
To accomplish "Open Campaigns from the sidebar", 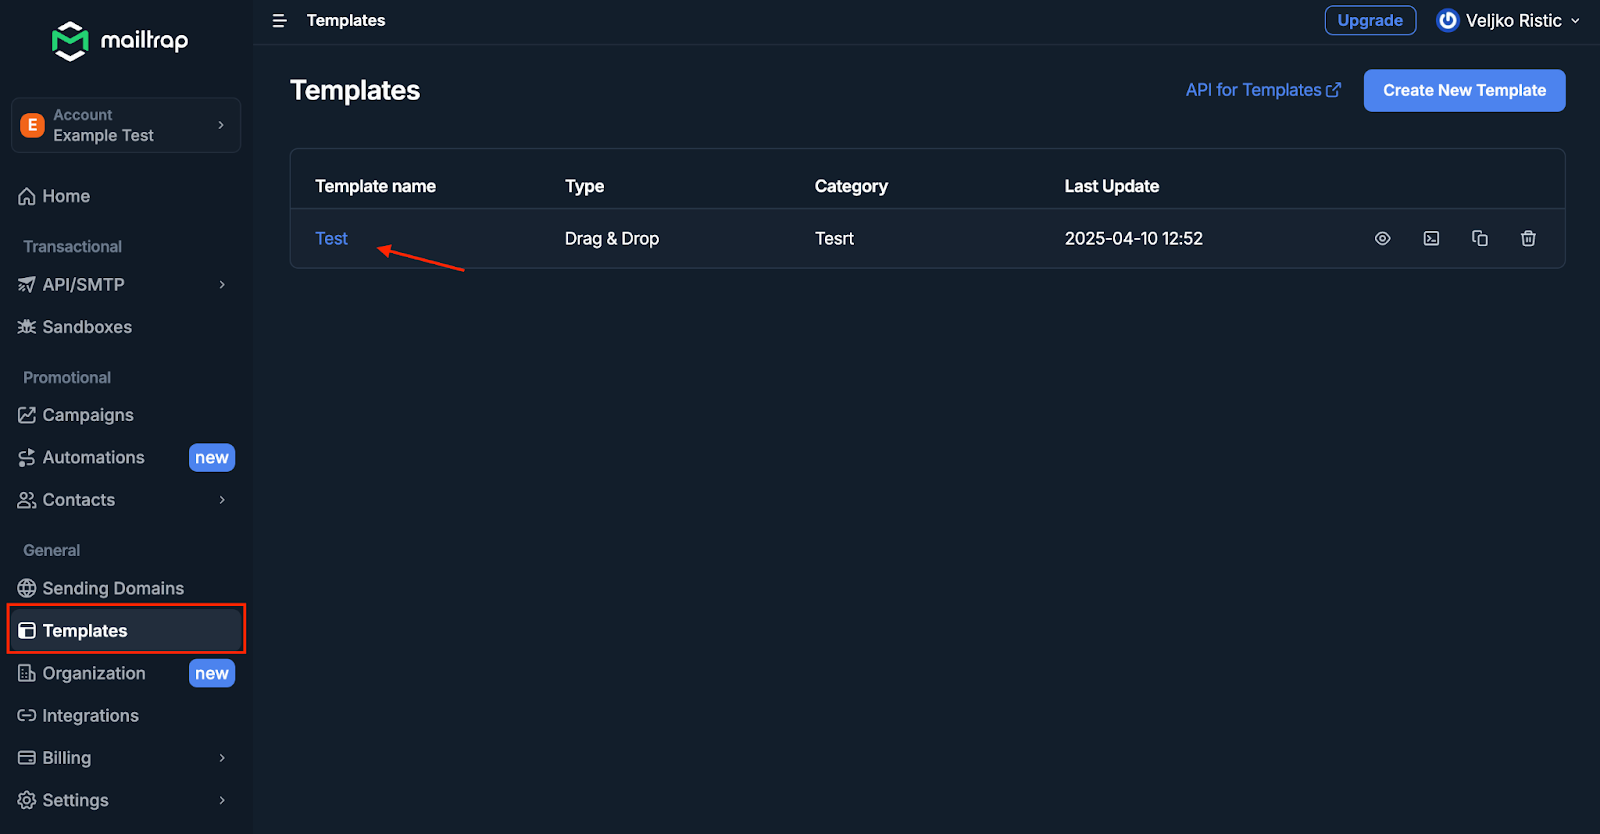I will [87, 415].
